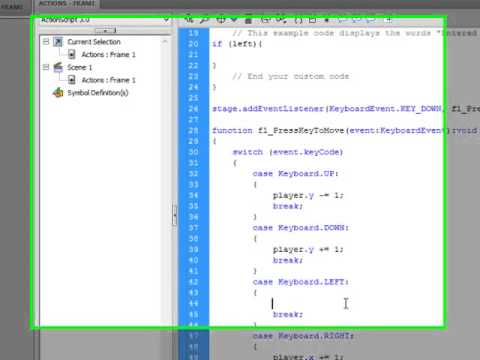The width and height of the screenshot is (480, 360).
Task: Click the 'case Keyboard.LEFT:' line
Action: click(x=301, y=282)
